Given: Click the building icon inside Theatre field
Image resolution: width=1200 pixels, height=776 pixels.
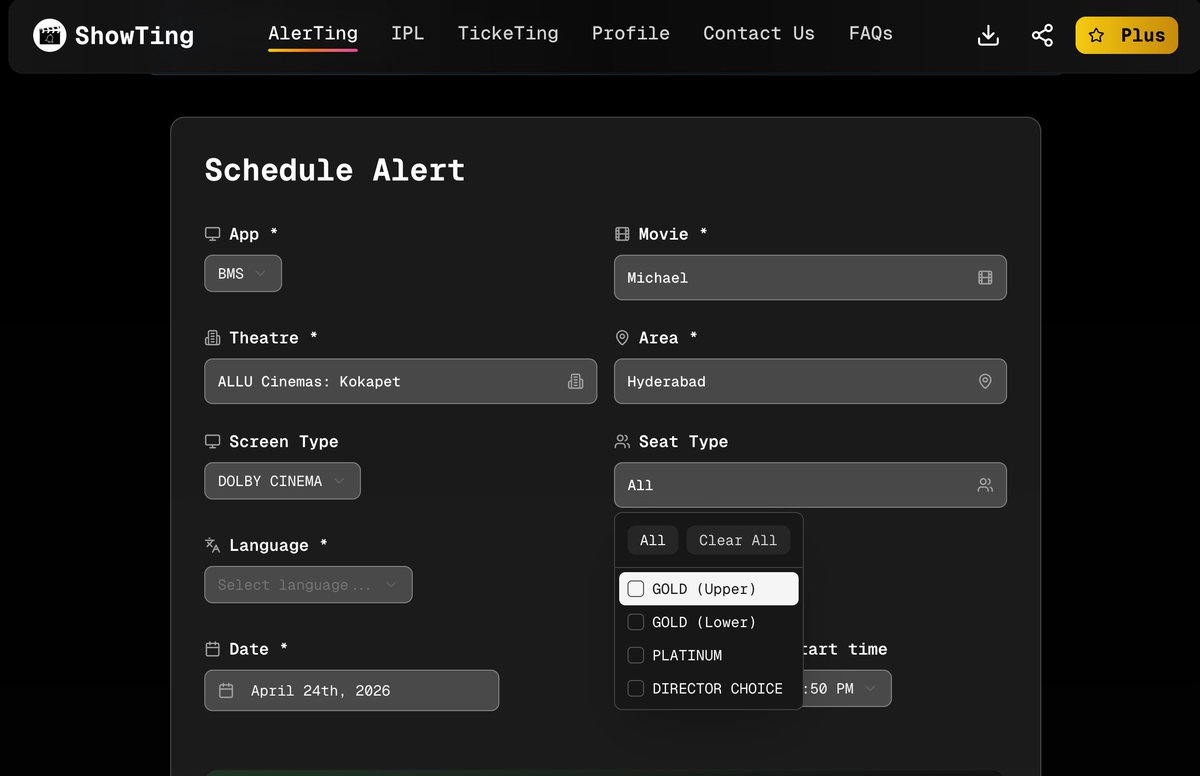Looking at the screenshot, I should click(575, 381).
